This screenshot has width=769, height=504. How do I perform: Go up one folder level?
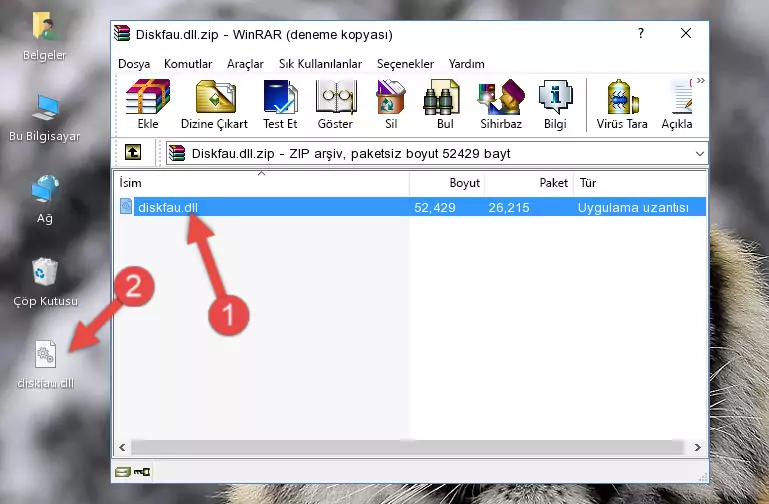[133, 152]
